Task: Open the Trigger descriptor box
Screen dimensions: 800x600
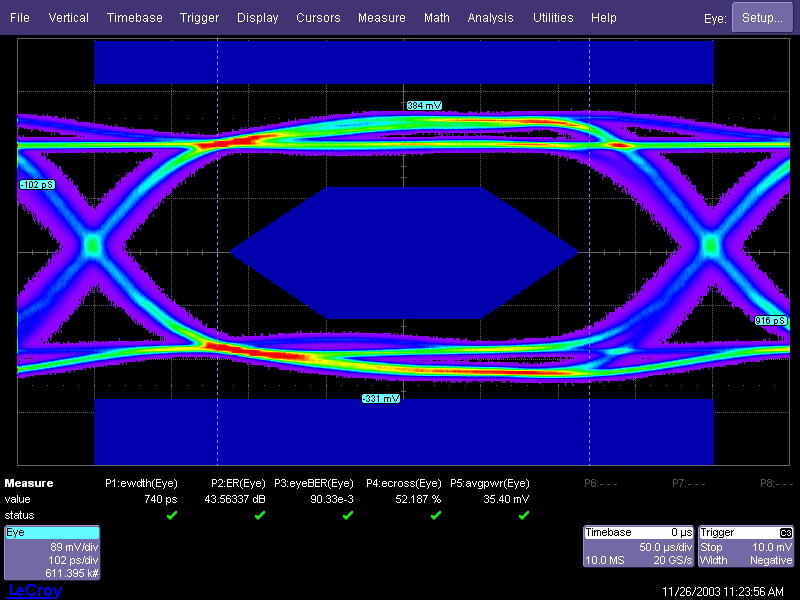Action: pos(747,547)
